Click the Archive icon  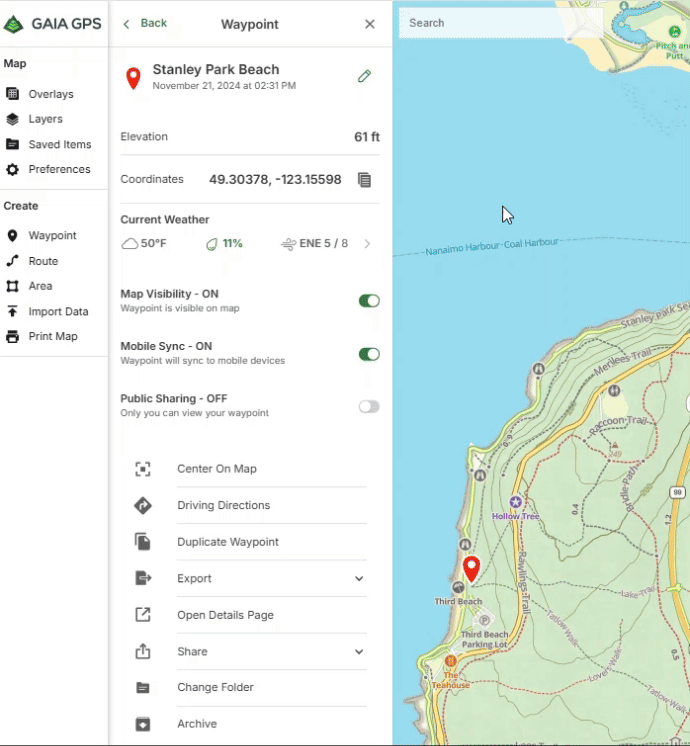click(x=143, y=724)
